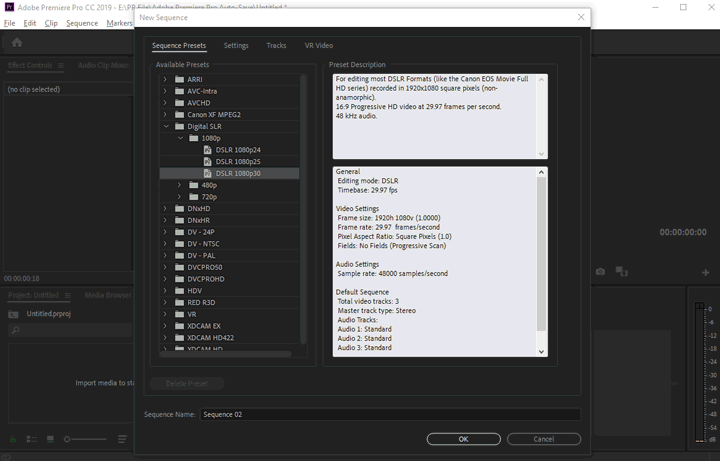Open the Sequence menu
Image resolution: width=720 pixels, height=461 pixels.
click(x=82, y=23)
